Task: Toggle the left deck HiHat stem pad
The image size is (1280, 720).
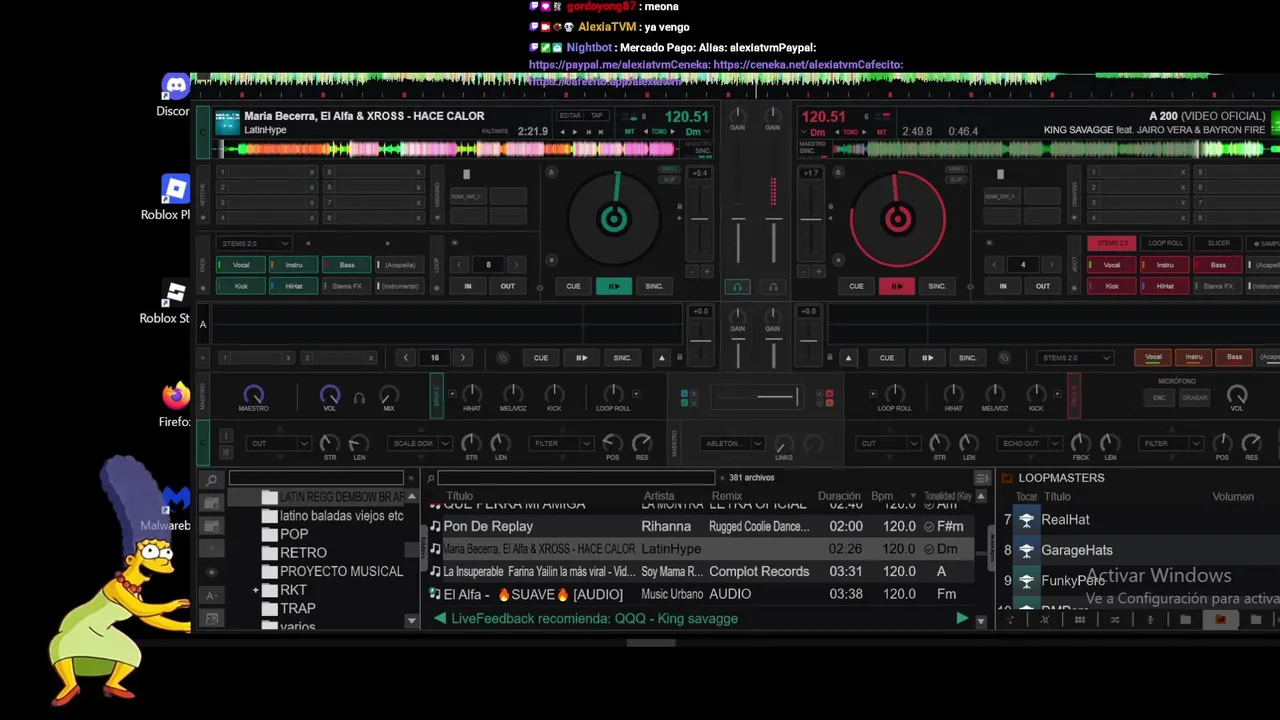Action: coord(294,286)
